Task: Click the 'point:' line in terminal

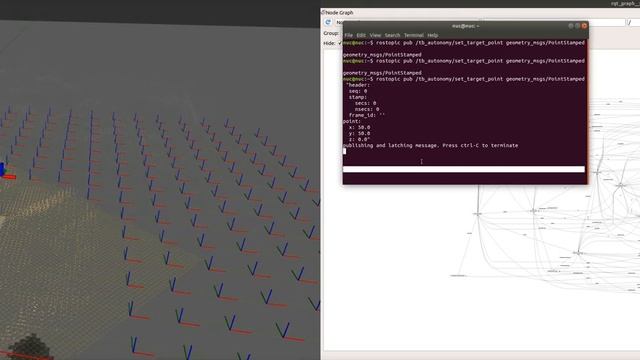Action: tap(352, 121)
